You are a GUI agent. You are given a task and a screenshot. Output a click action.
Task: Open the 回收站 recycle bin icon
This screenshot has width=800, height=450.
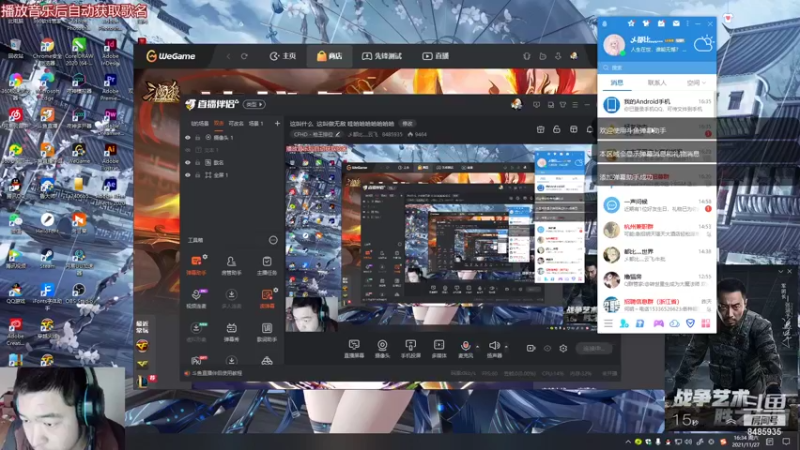point(15,48)
